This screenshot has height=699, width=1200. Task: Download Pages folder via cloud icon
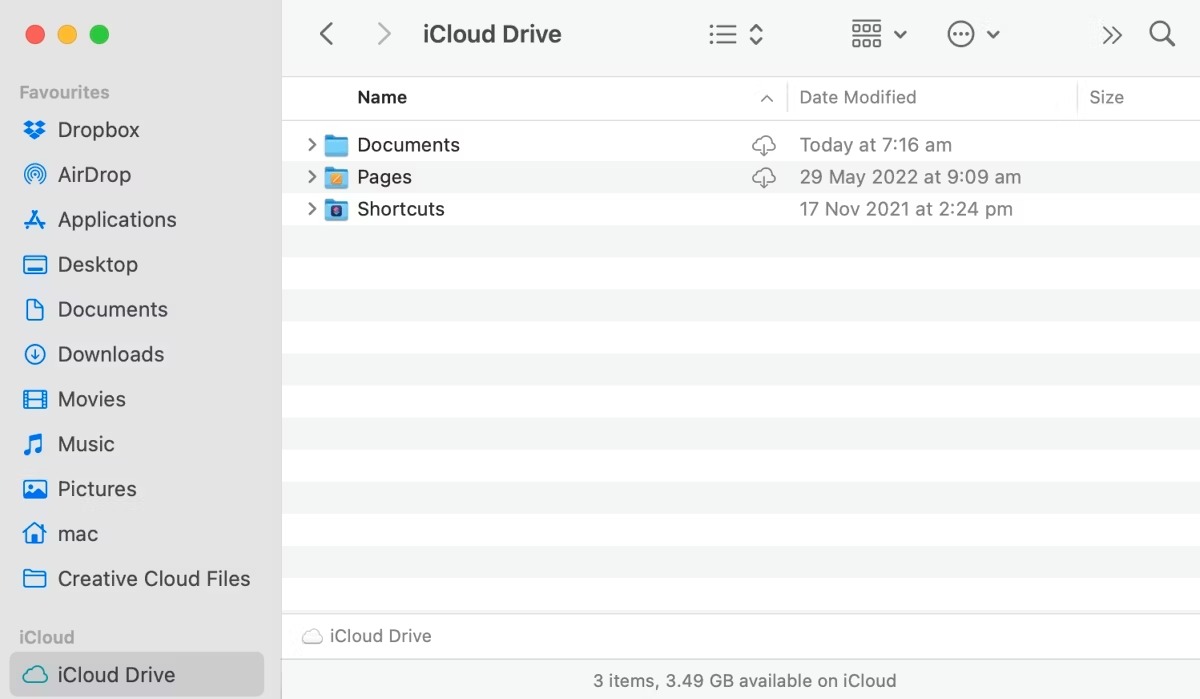point(764,177)
